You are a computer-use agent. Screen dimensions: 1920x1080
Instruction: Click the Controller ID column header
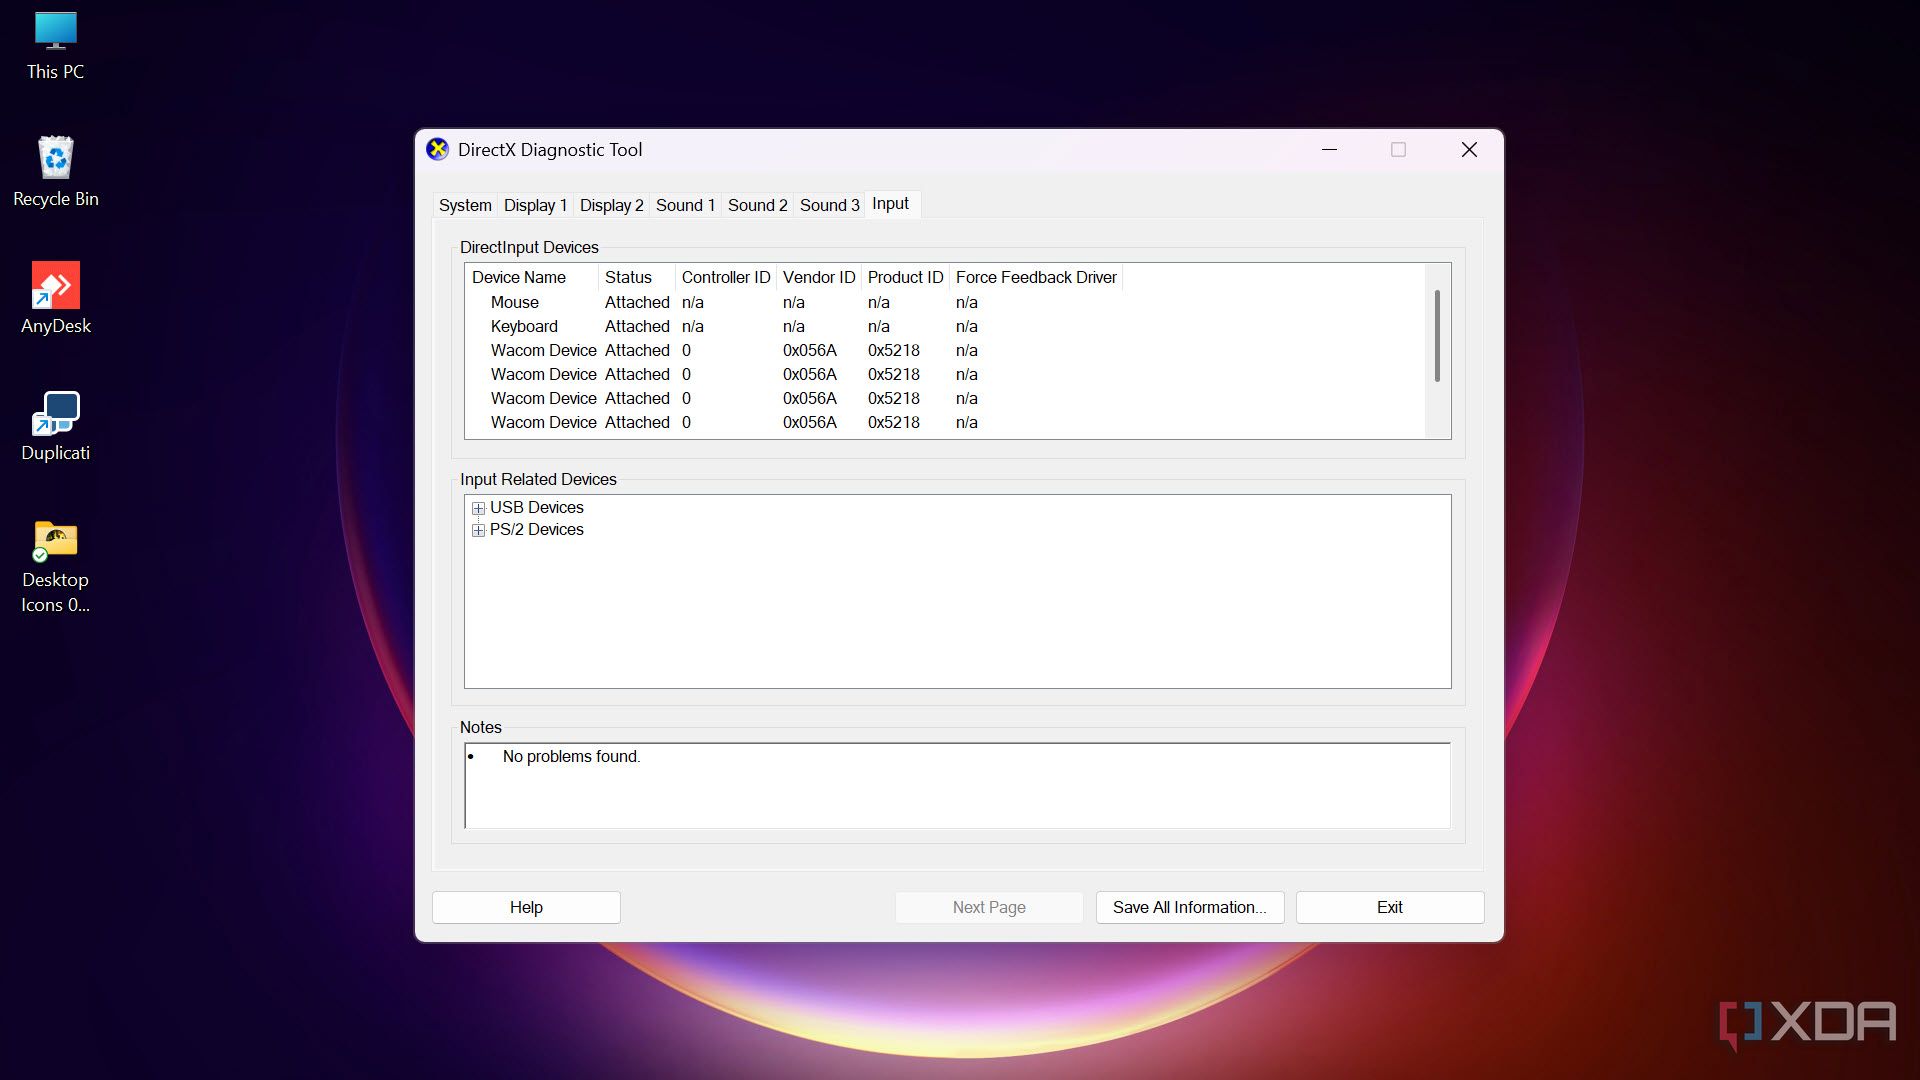[726, 277]
